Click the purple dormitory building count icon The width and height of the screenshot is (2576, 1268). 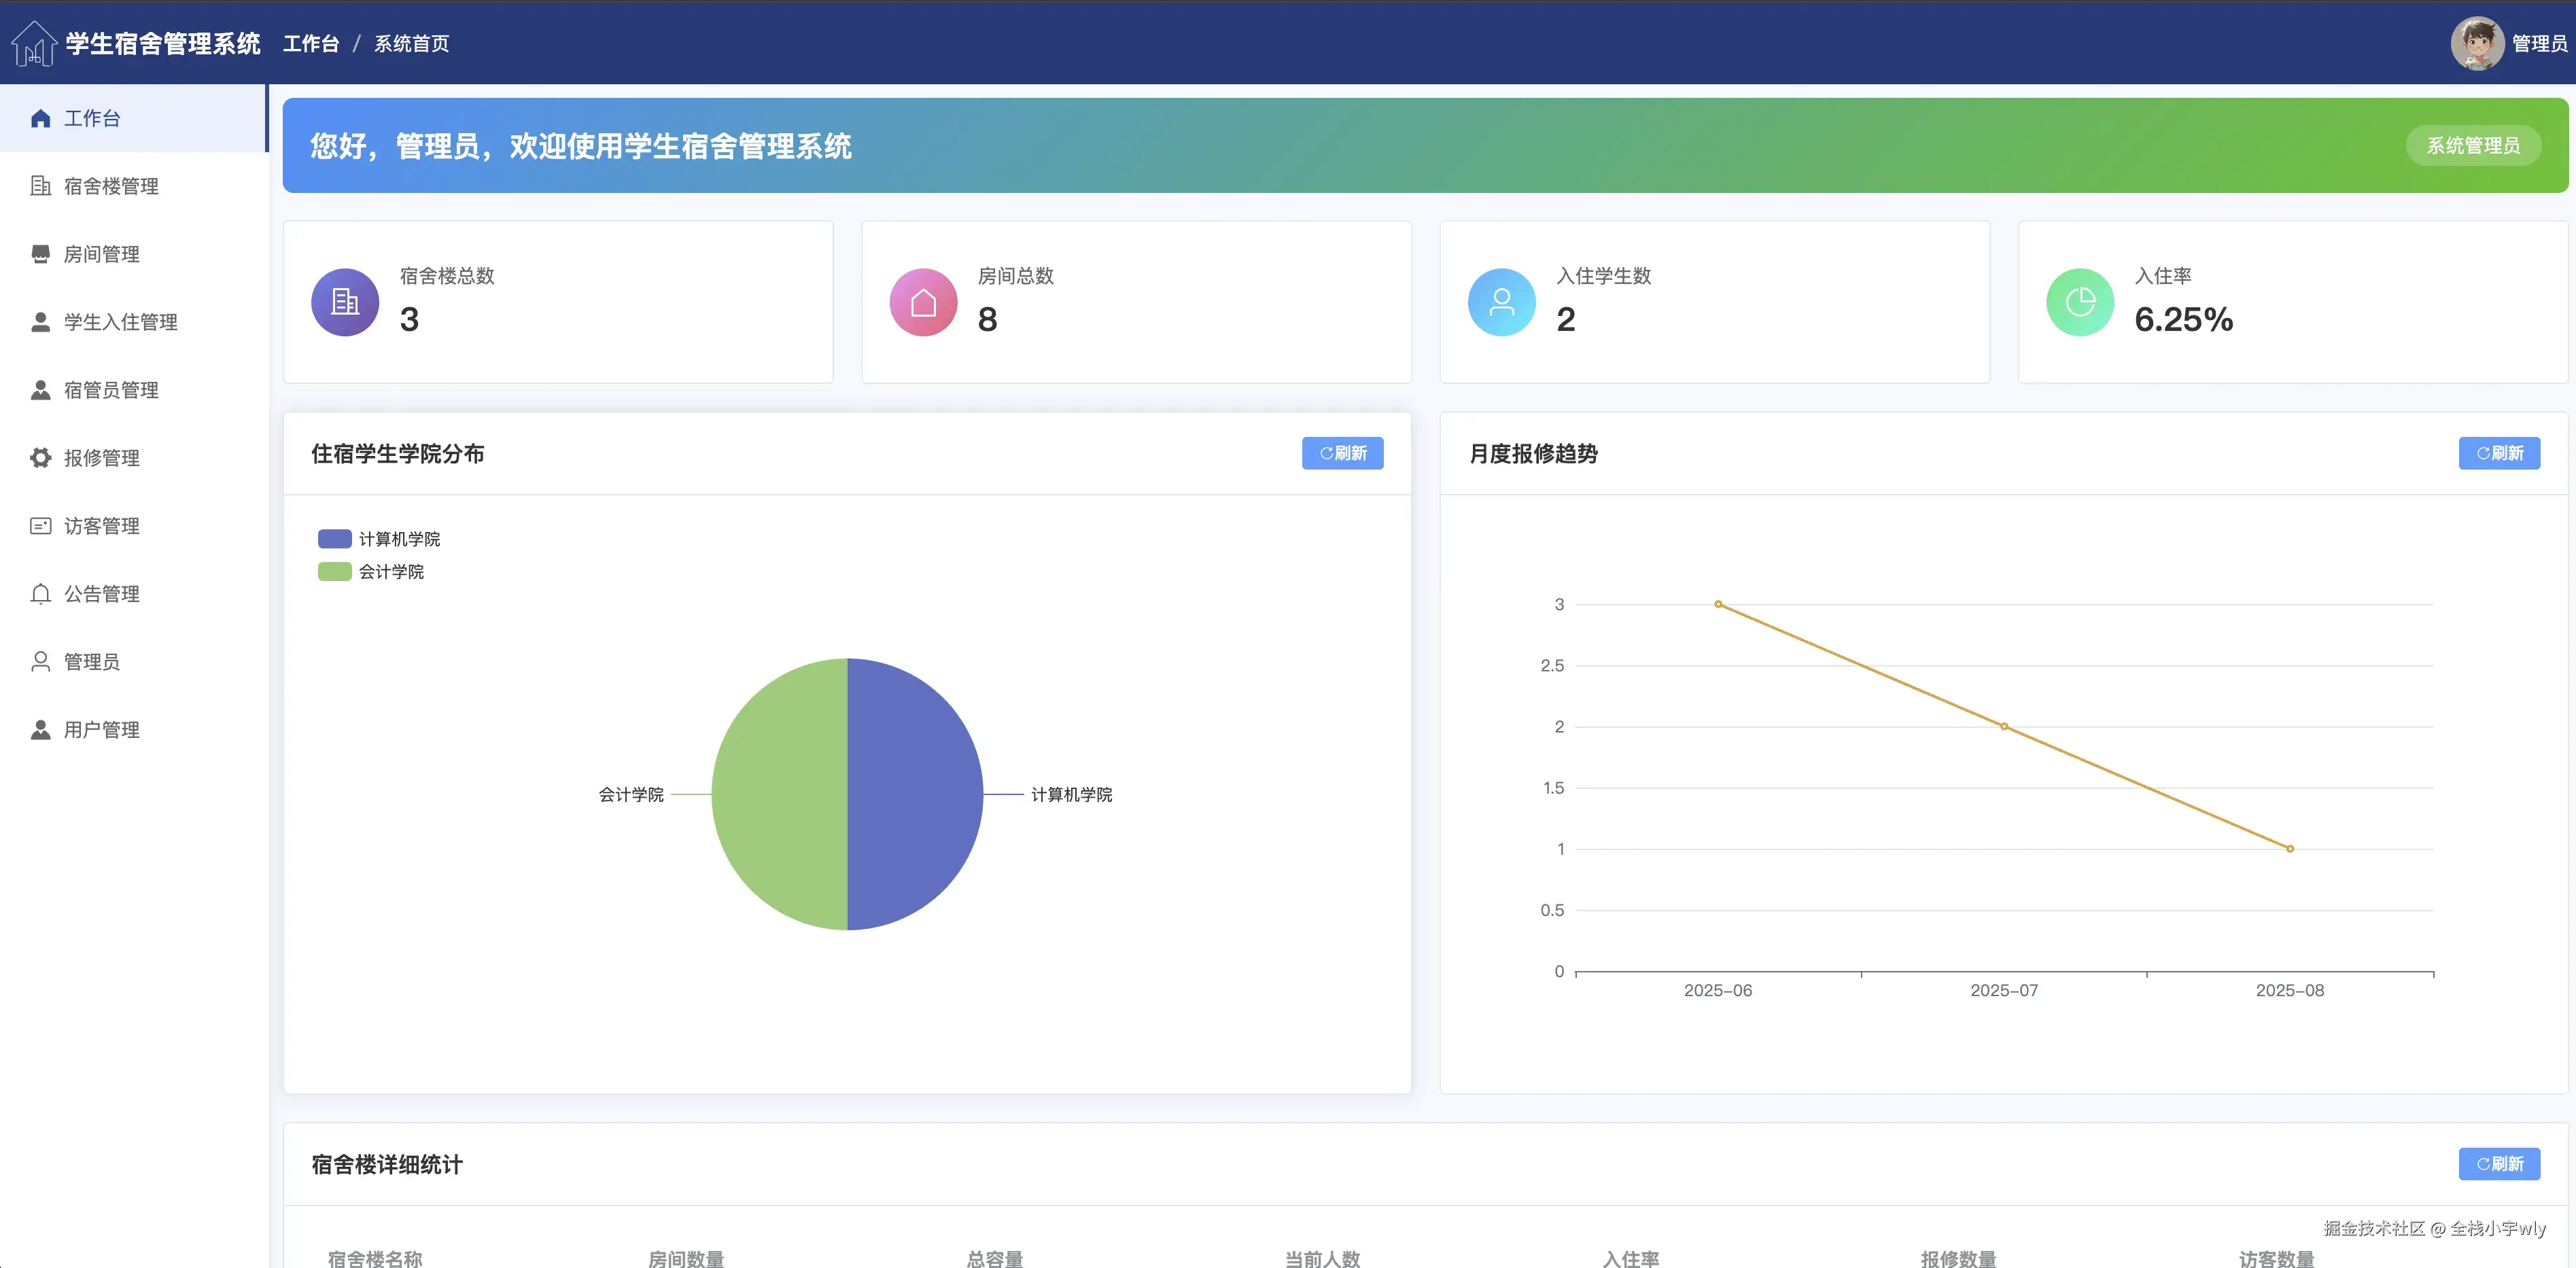pyautogui.click(x=345, y=302)
